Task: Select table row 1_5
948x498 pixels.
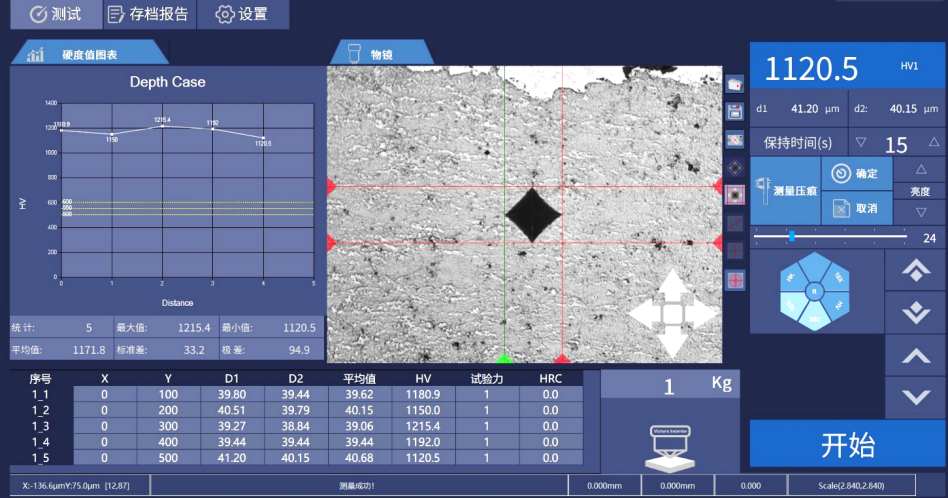Action: [297, 458]
